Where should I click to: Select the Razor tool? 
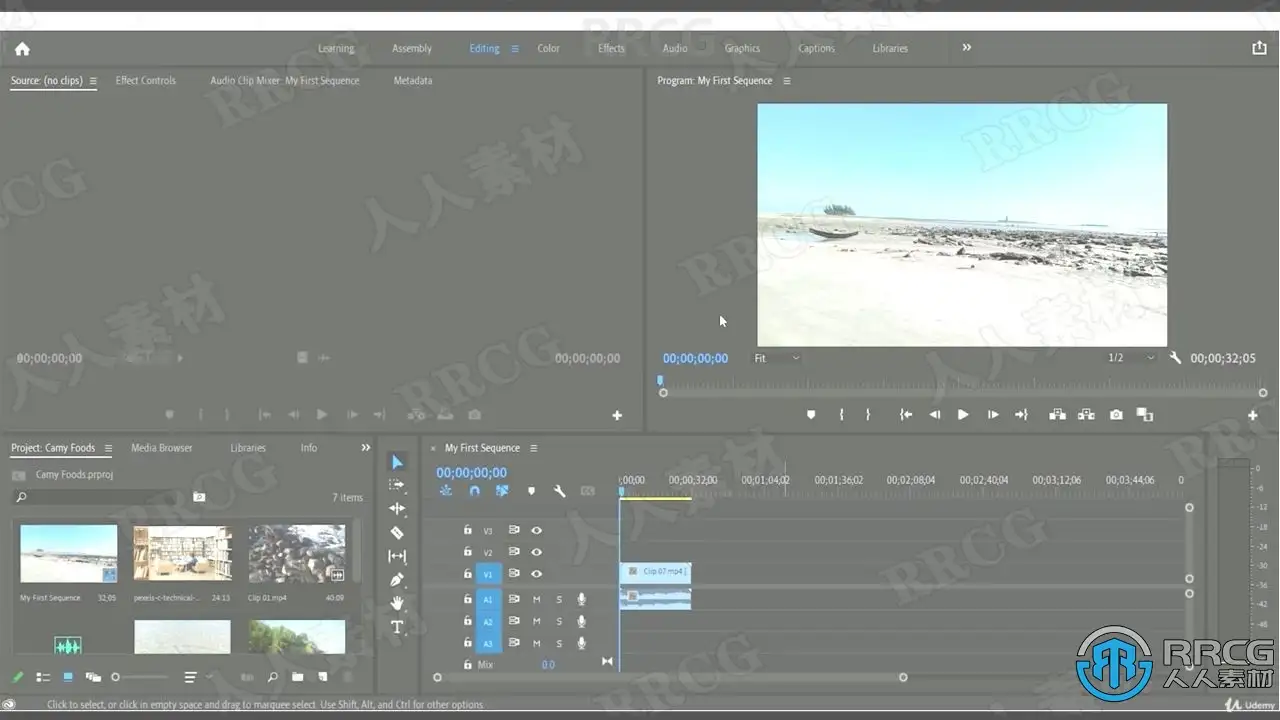click(x=397, y=533)
